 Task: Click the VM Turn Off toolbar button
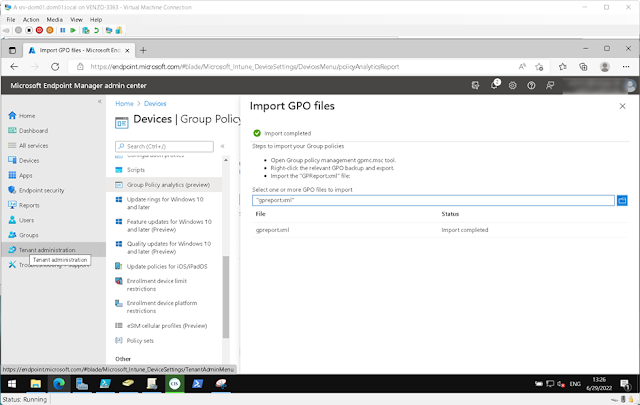click(29, 30)
